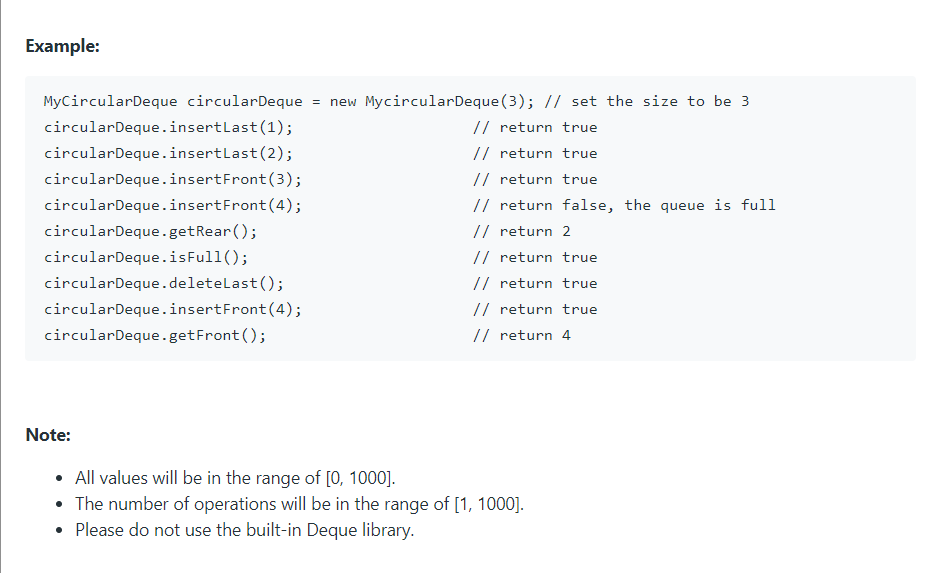Click the "return false, the queue is full" comment

[624, 205]
